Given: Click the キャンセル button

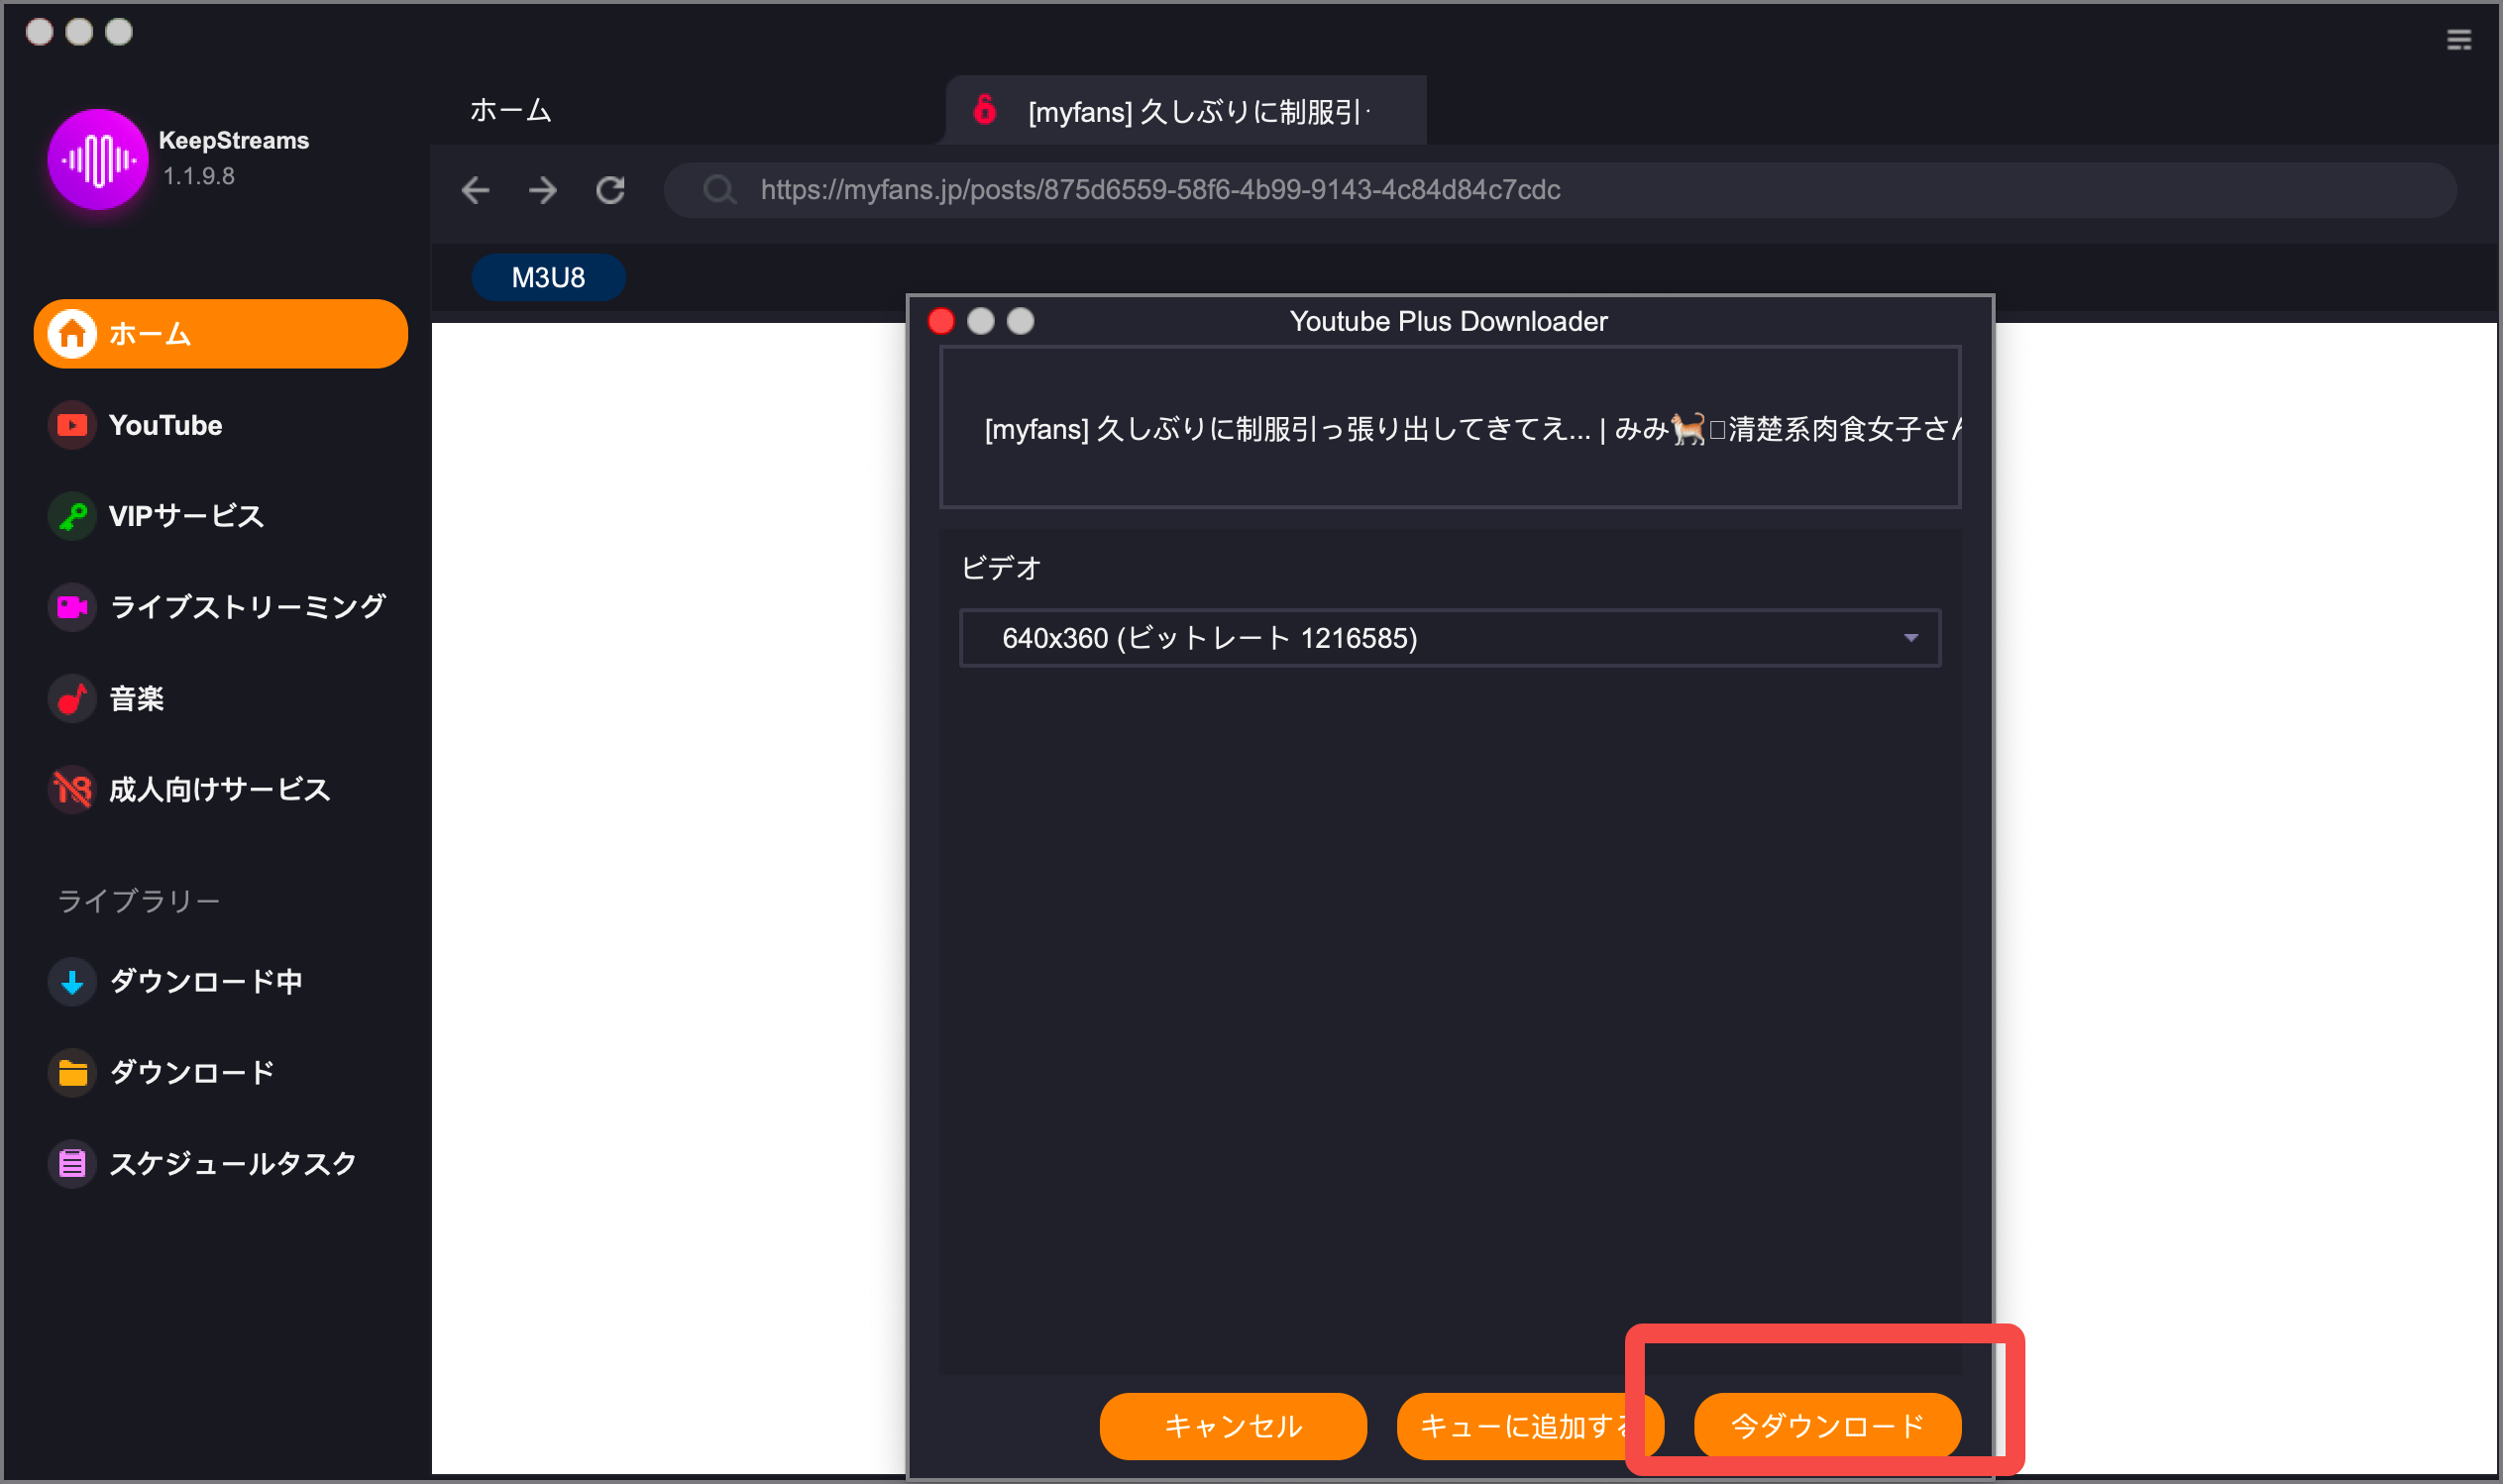Looking at the screenshot, I should click(1233, 1425).
